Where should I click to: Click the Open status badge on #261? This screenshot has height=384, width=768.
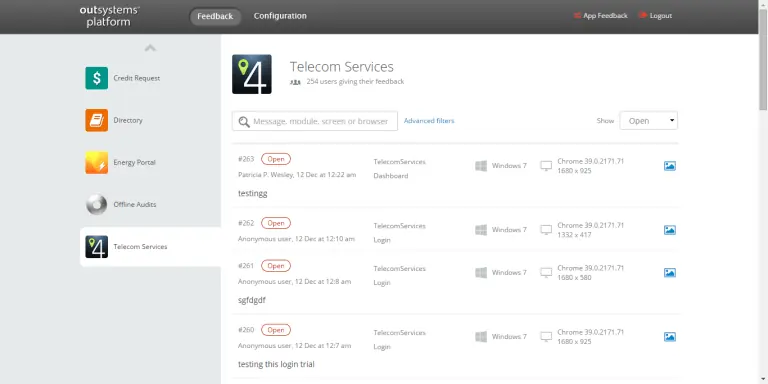(276, 266)
